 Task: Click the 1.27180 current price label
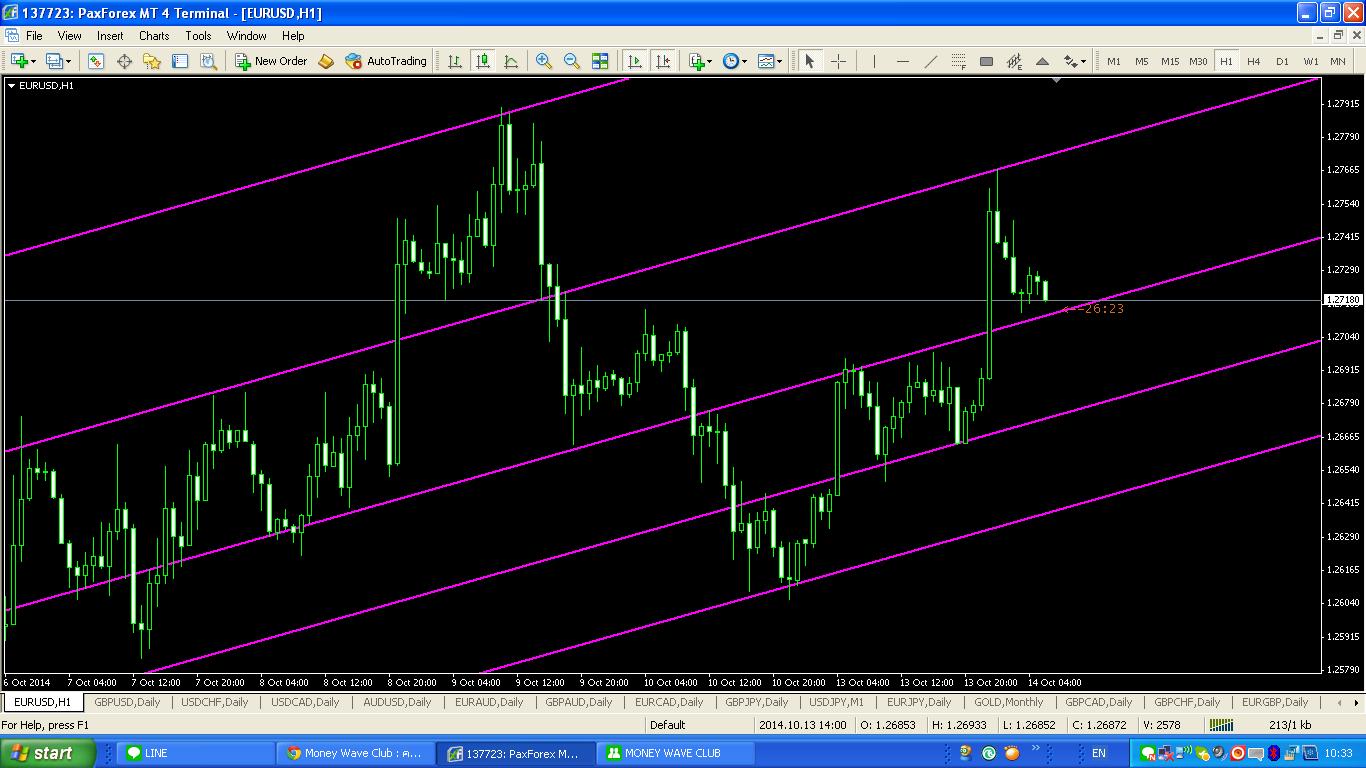click(1343, 300)
